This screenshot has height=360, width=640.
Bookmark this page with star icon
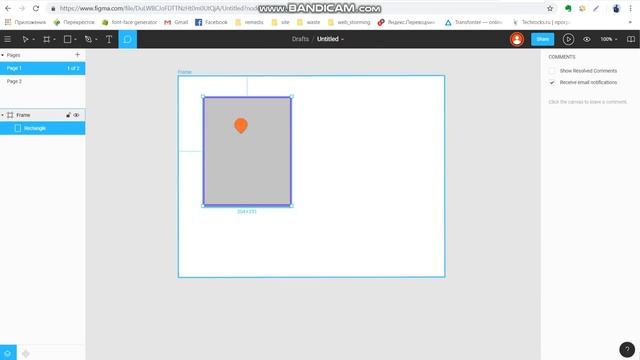(x=550, y=8)
